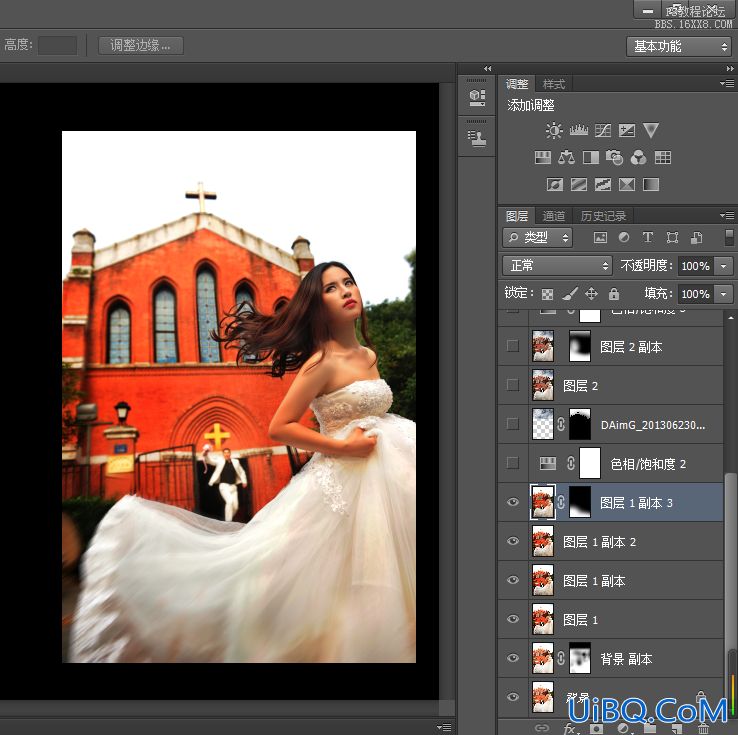Screen dimensions: 738x735
Task: Add a Brightness/Contrast adjustment (sun icon)
Action: (x=554, y=130)
